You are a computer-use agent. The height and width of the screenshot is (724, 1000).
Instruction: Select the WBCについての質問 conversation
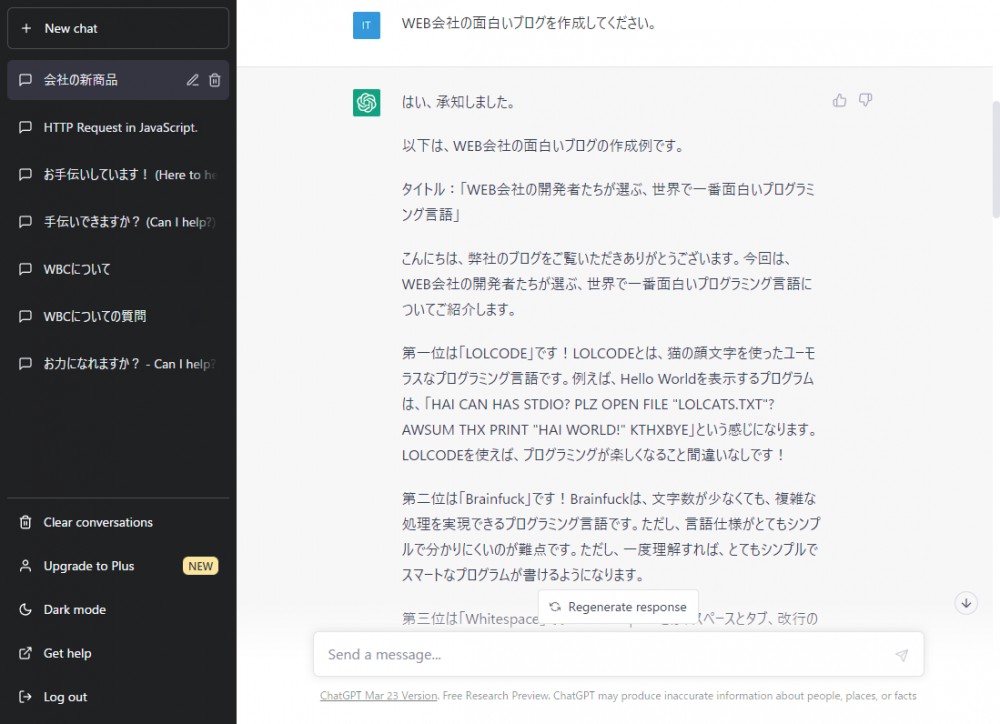click(x=94, y=317)
